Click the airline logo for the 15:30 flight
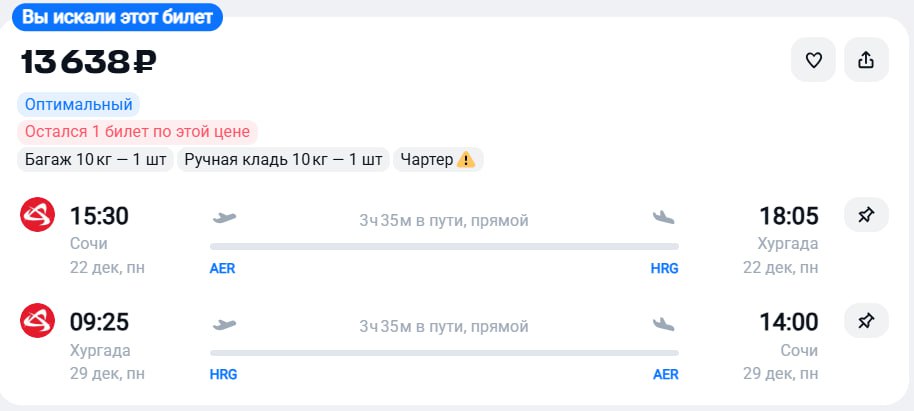 [38, 215]
